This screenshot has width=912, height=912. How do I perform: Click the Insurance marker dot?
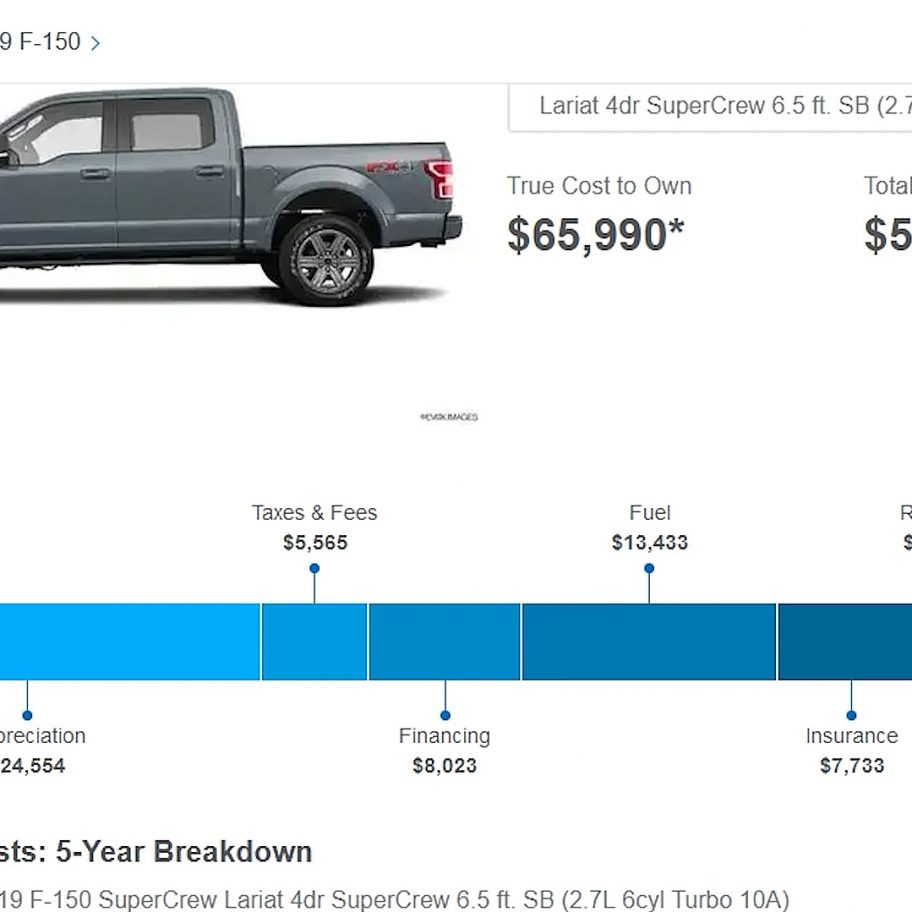852,715
